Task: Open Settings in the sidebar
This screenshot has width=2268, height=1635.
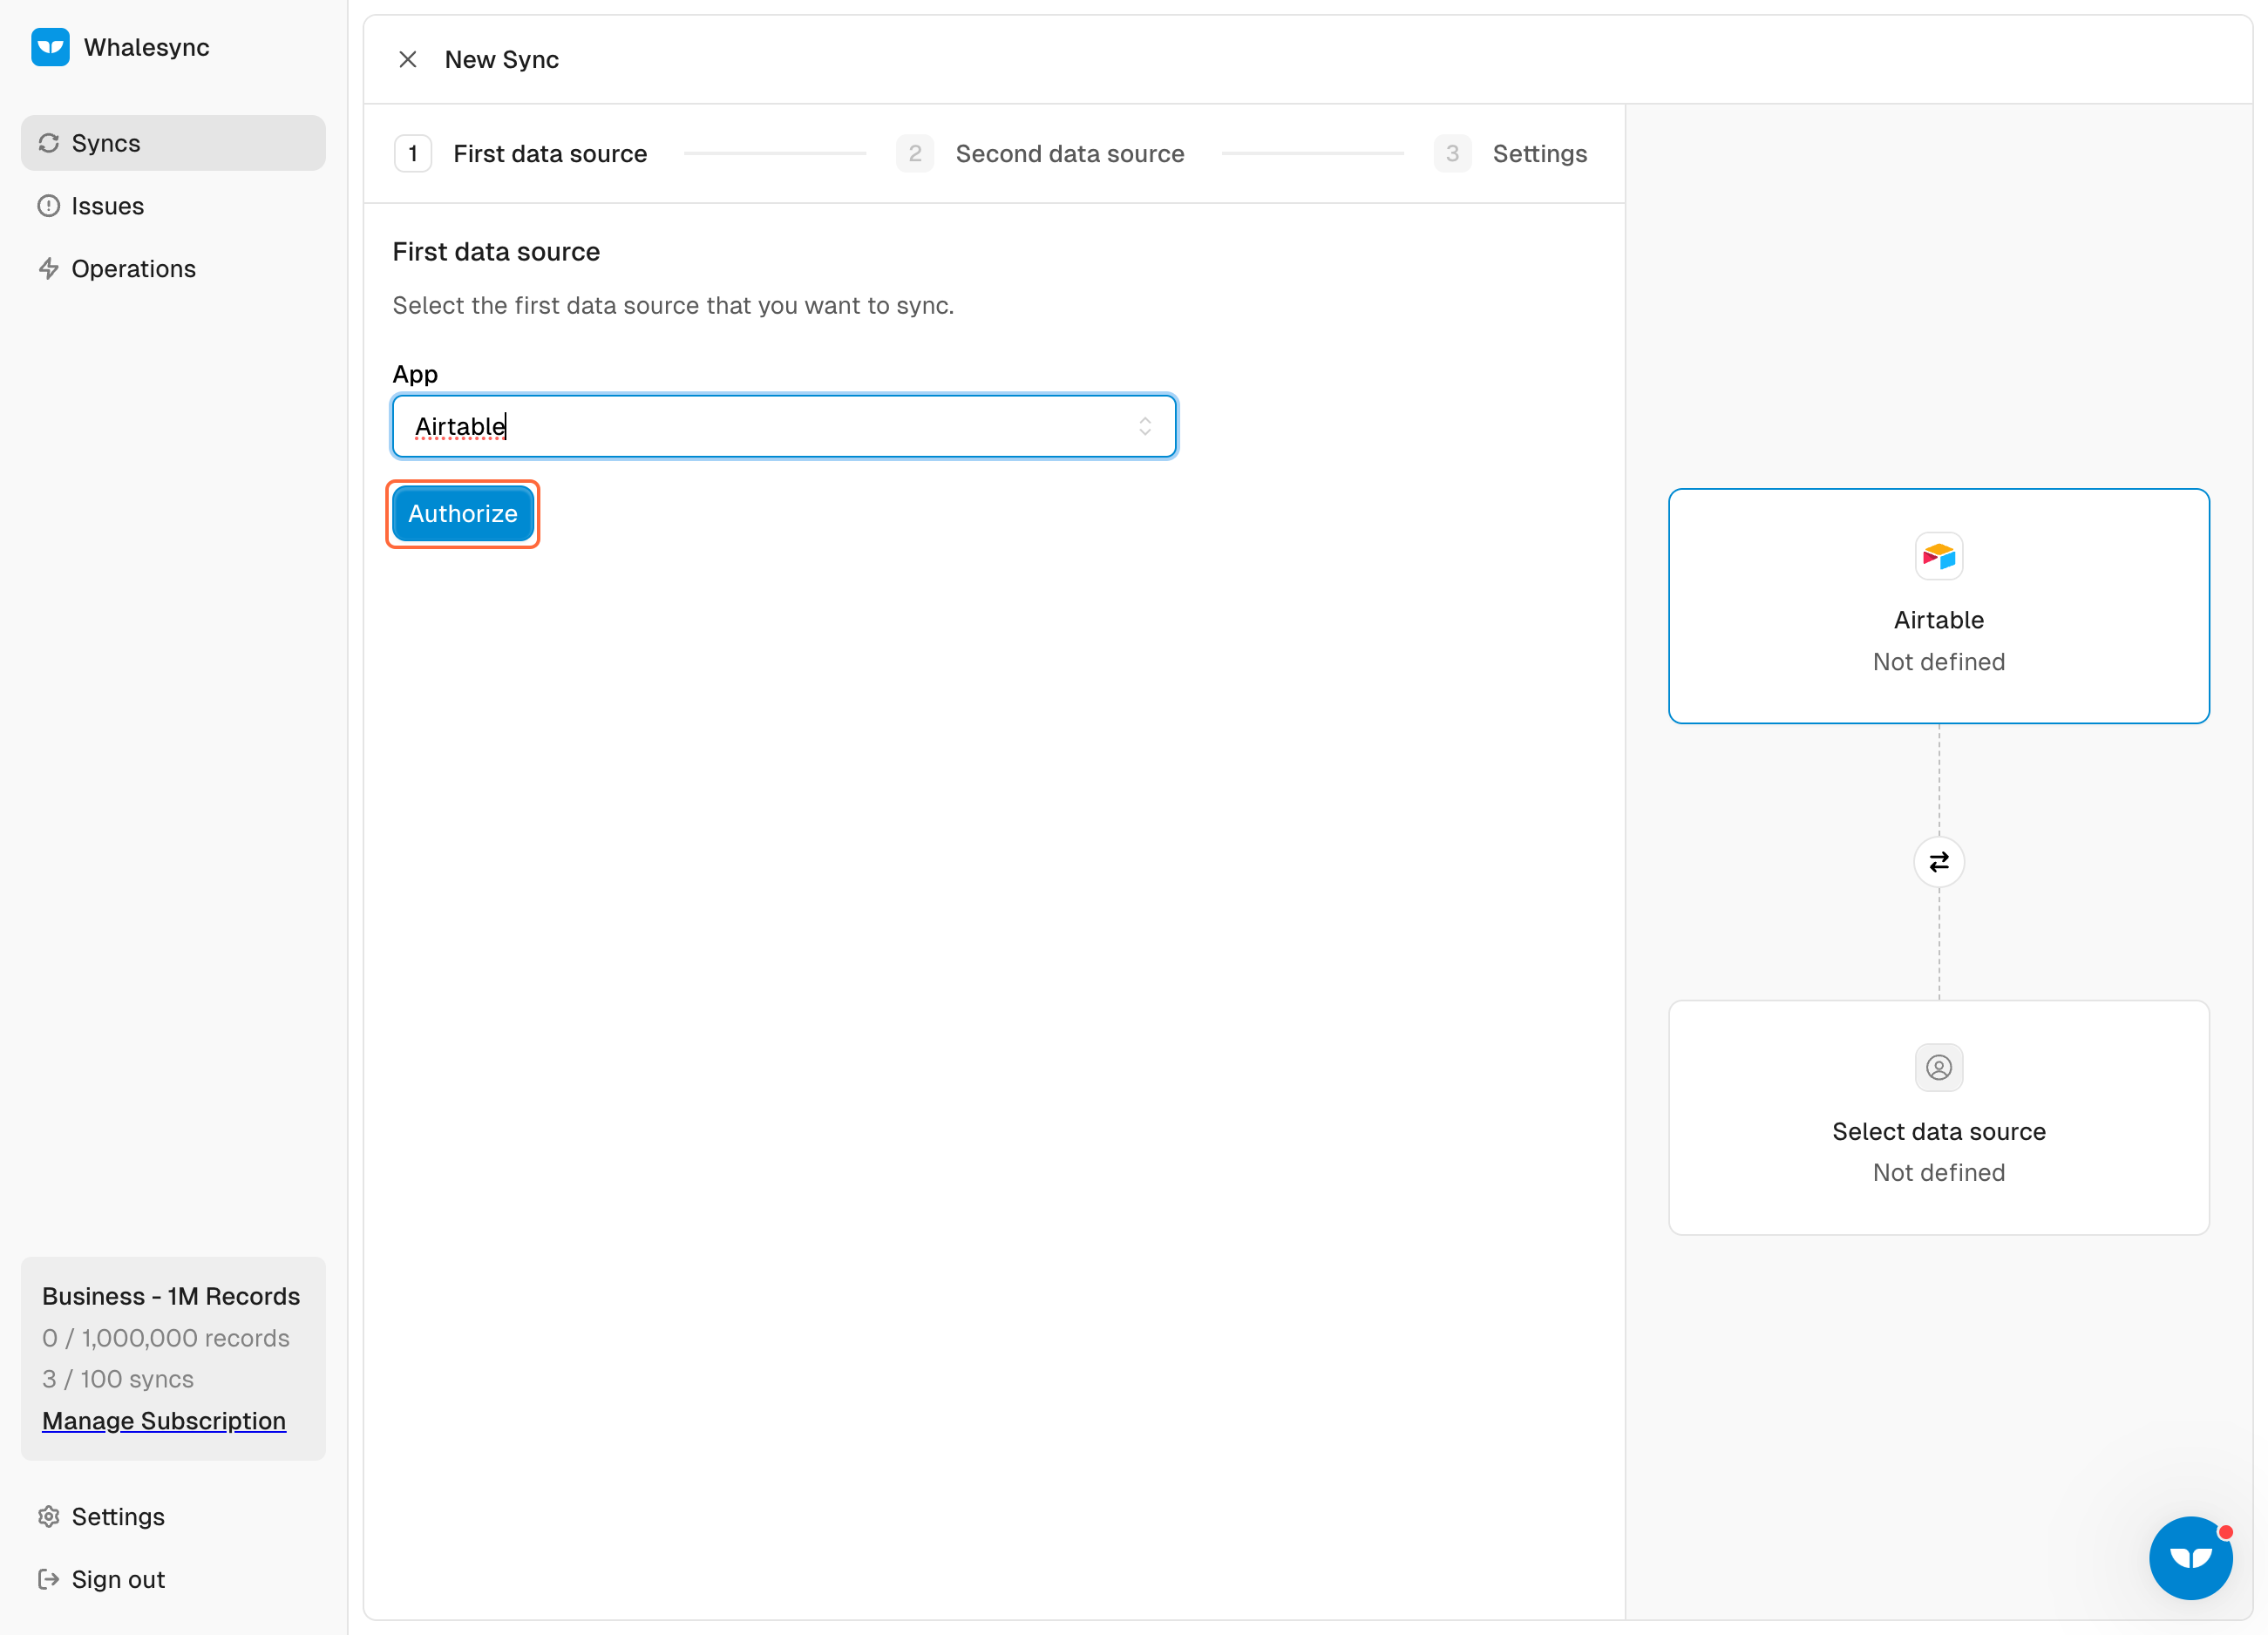Action: 173,1517
